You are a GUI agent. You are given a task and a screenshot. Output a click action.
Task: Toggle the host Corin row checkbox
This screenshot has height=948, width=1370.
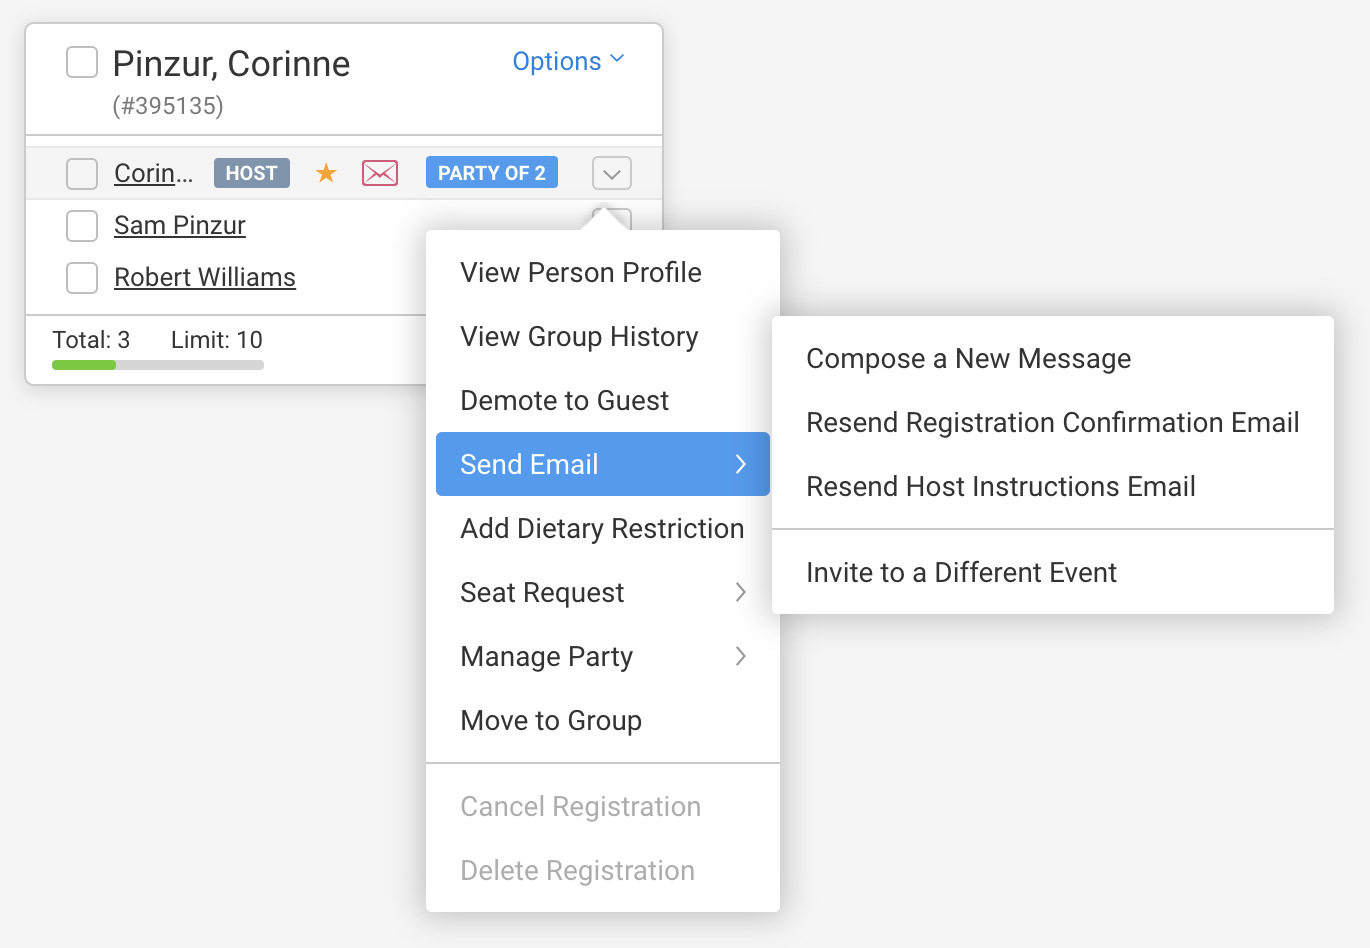[82, 174]
